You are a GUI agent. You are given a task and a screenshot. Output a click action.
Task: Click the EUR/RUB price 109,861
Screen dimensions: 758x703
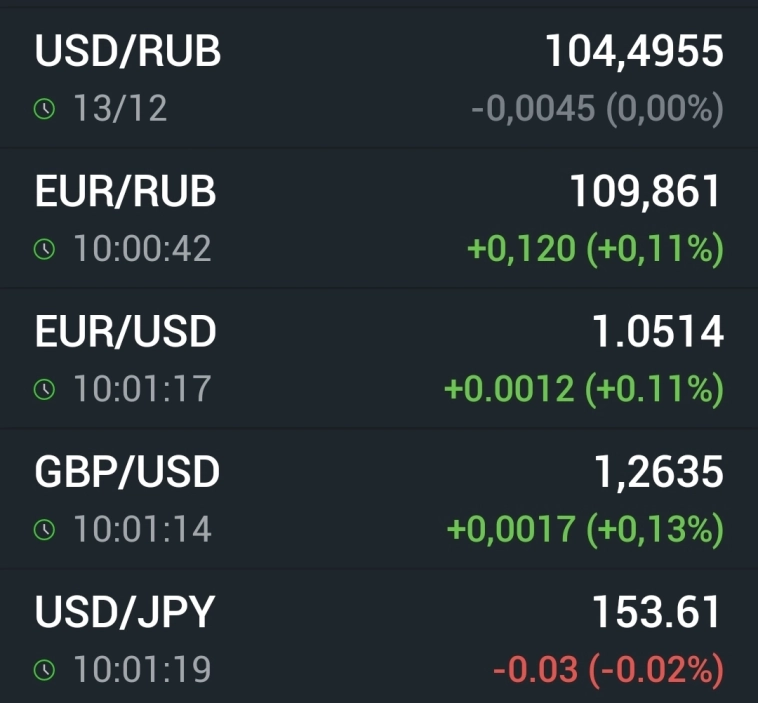click(x=645, y=192)
